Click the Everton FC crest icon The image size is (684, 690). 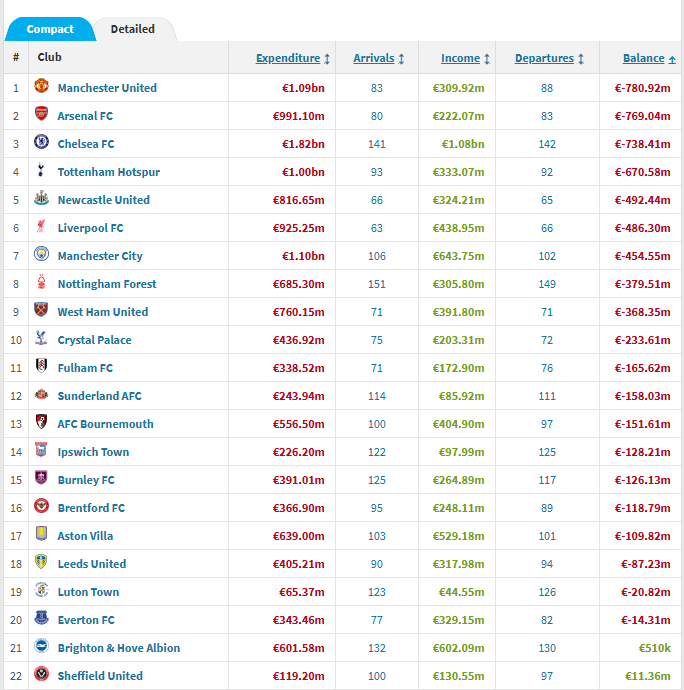(41, 618)
